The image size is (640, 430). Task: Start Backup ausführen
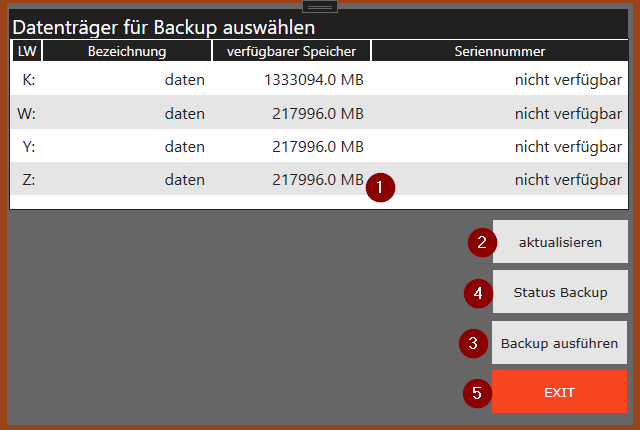[x=559, y=343]
